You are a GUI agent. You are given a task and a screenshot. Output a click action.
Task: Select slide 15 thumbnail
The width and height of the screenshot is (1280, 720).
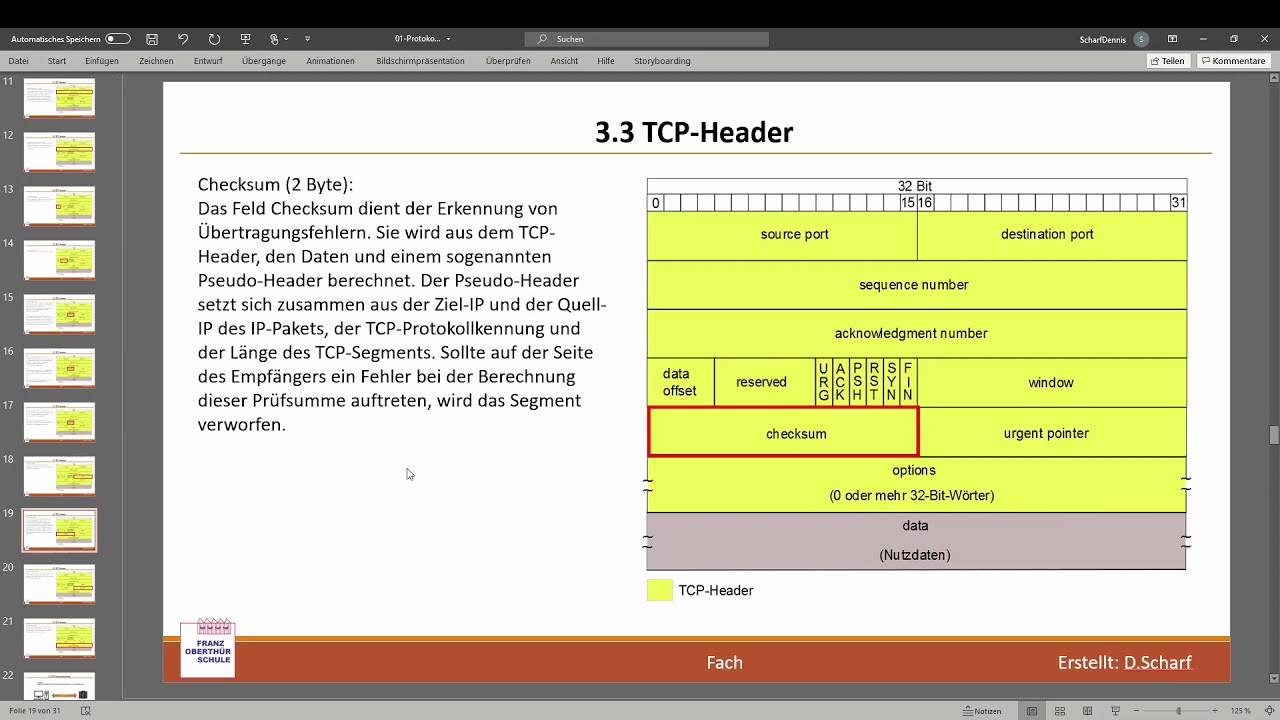(59, 313)
